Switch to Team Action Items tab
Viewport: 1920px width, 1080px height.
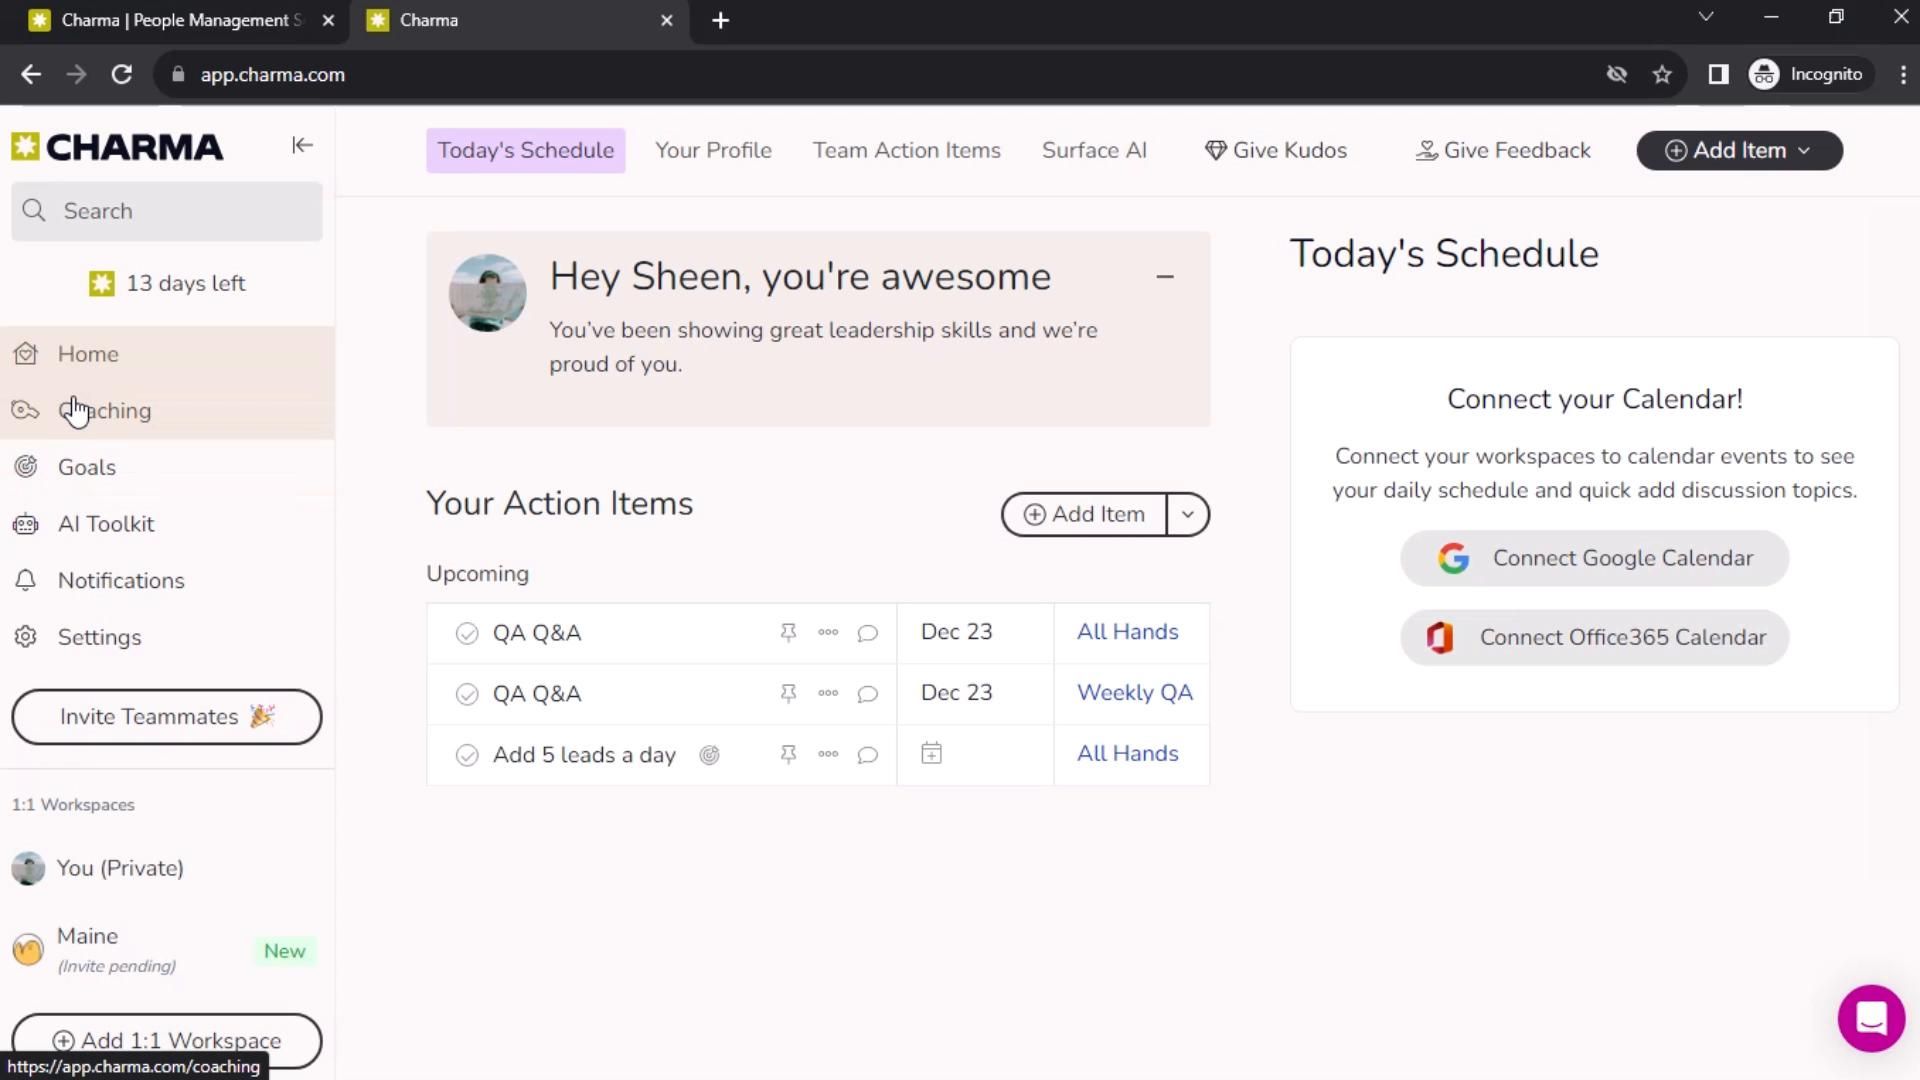pyautogui.click(x=906, y=151)
